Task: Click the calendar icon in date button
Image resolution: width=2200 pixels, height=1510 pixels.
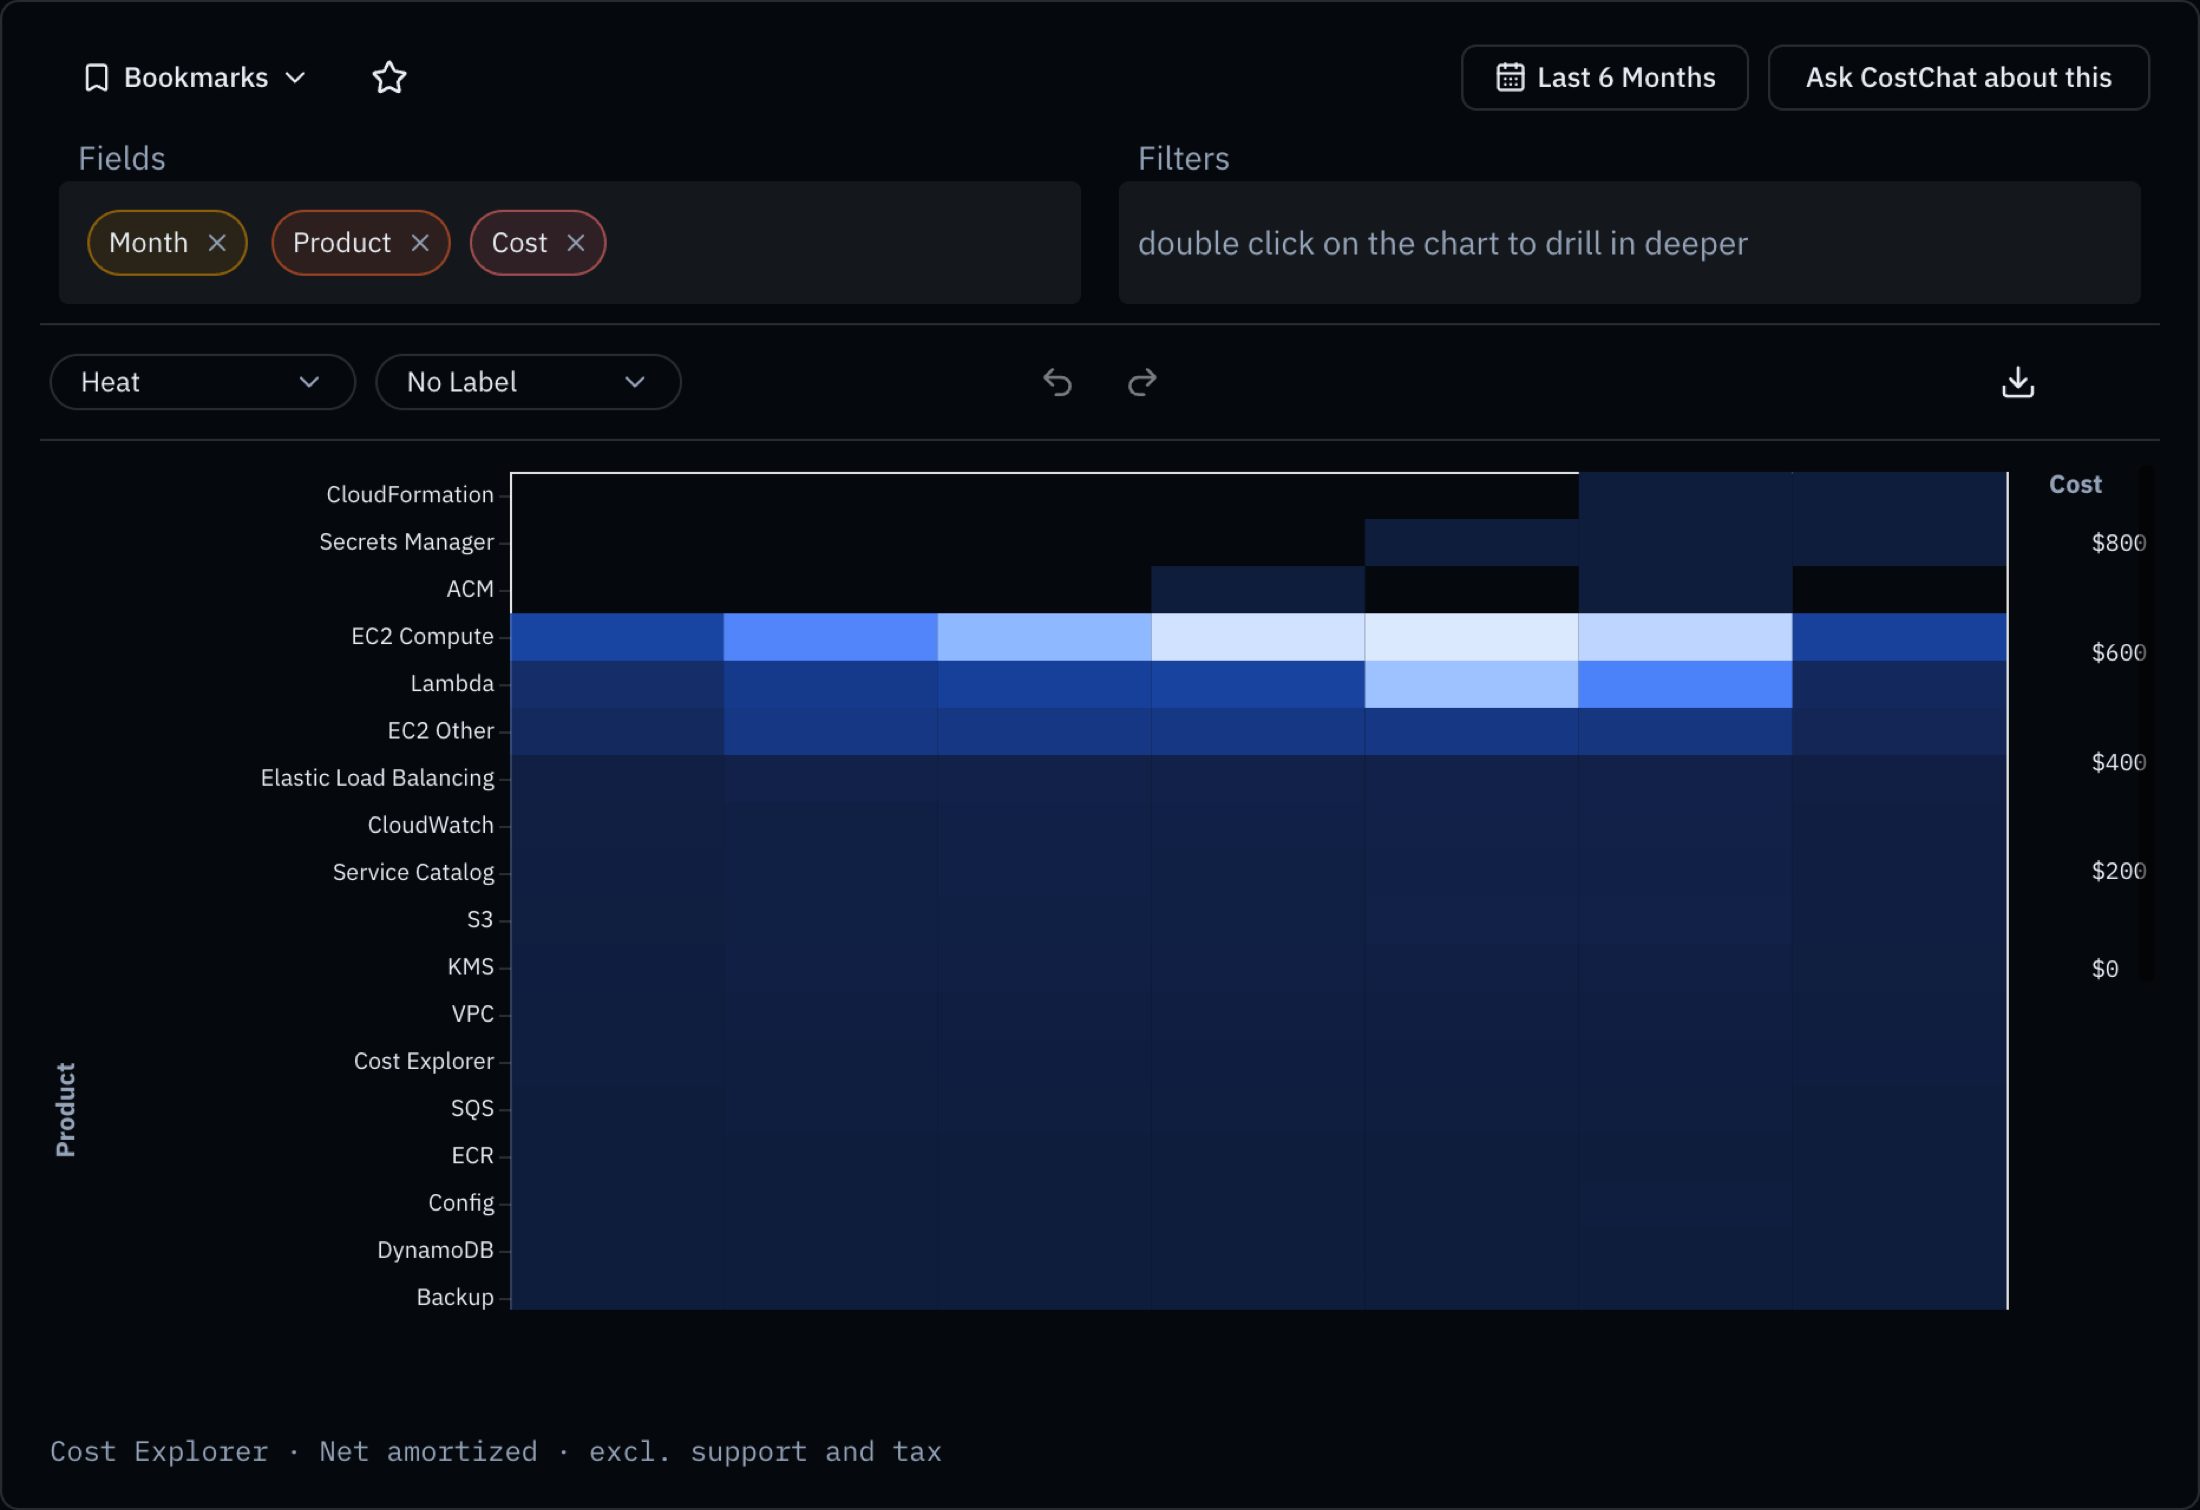Action: (1510, 77)
